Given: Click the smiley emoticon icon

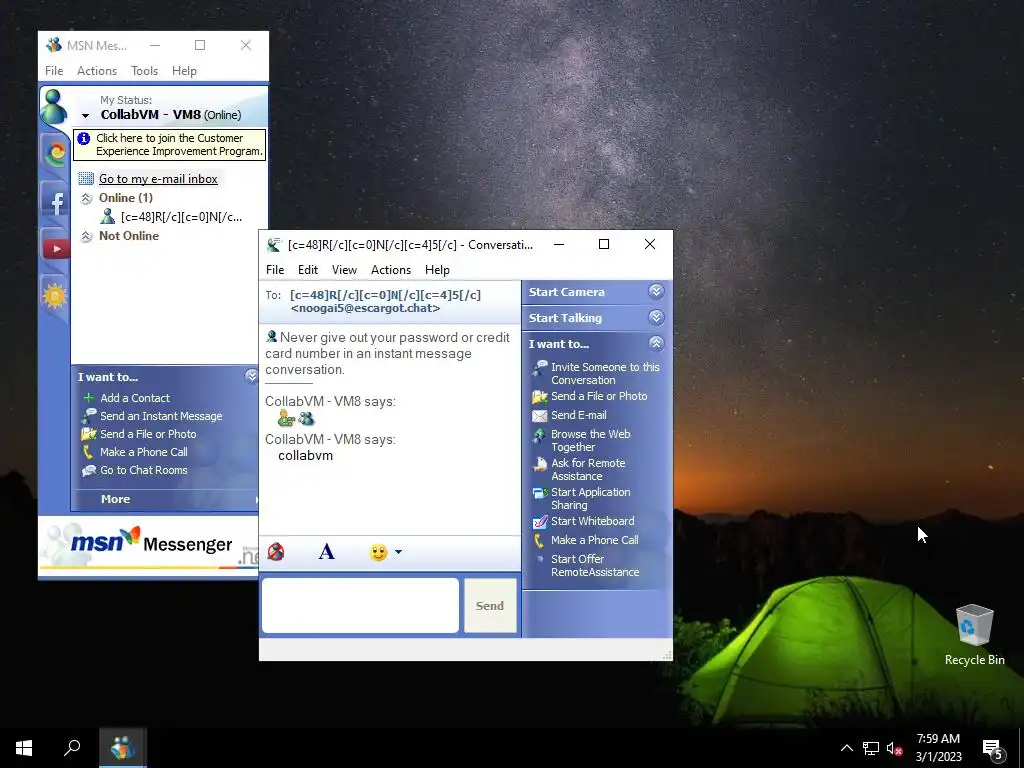Looking at the screenshot, I should tap(378, 552).
